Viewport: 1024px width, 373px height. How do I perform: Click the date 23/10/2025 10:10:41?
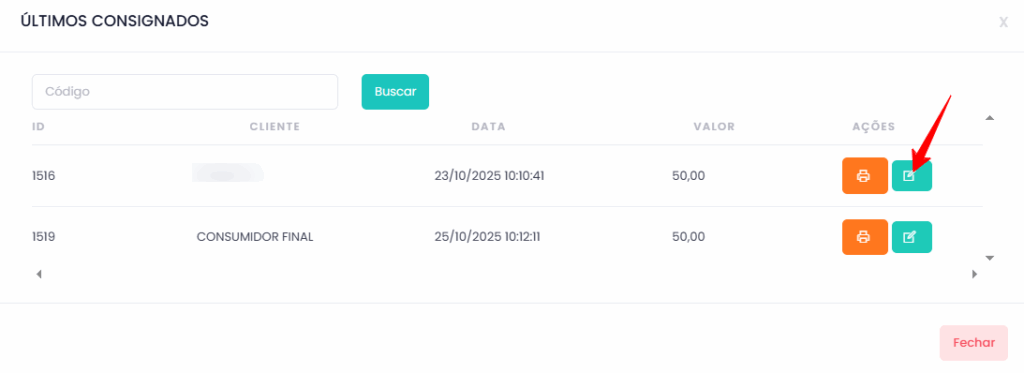(x=489, y=176)
